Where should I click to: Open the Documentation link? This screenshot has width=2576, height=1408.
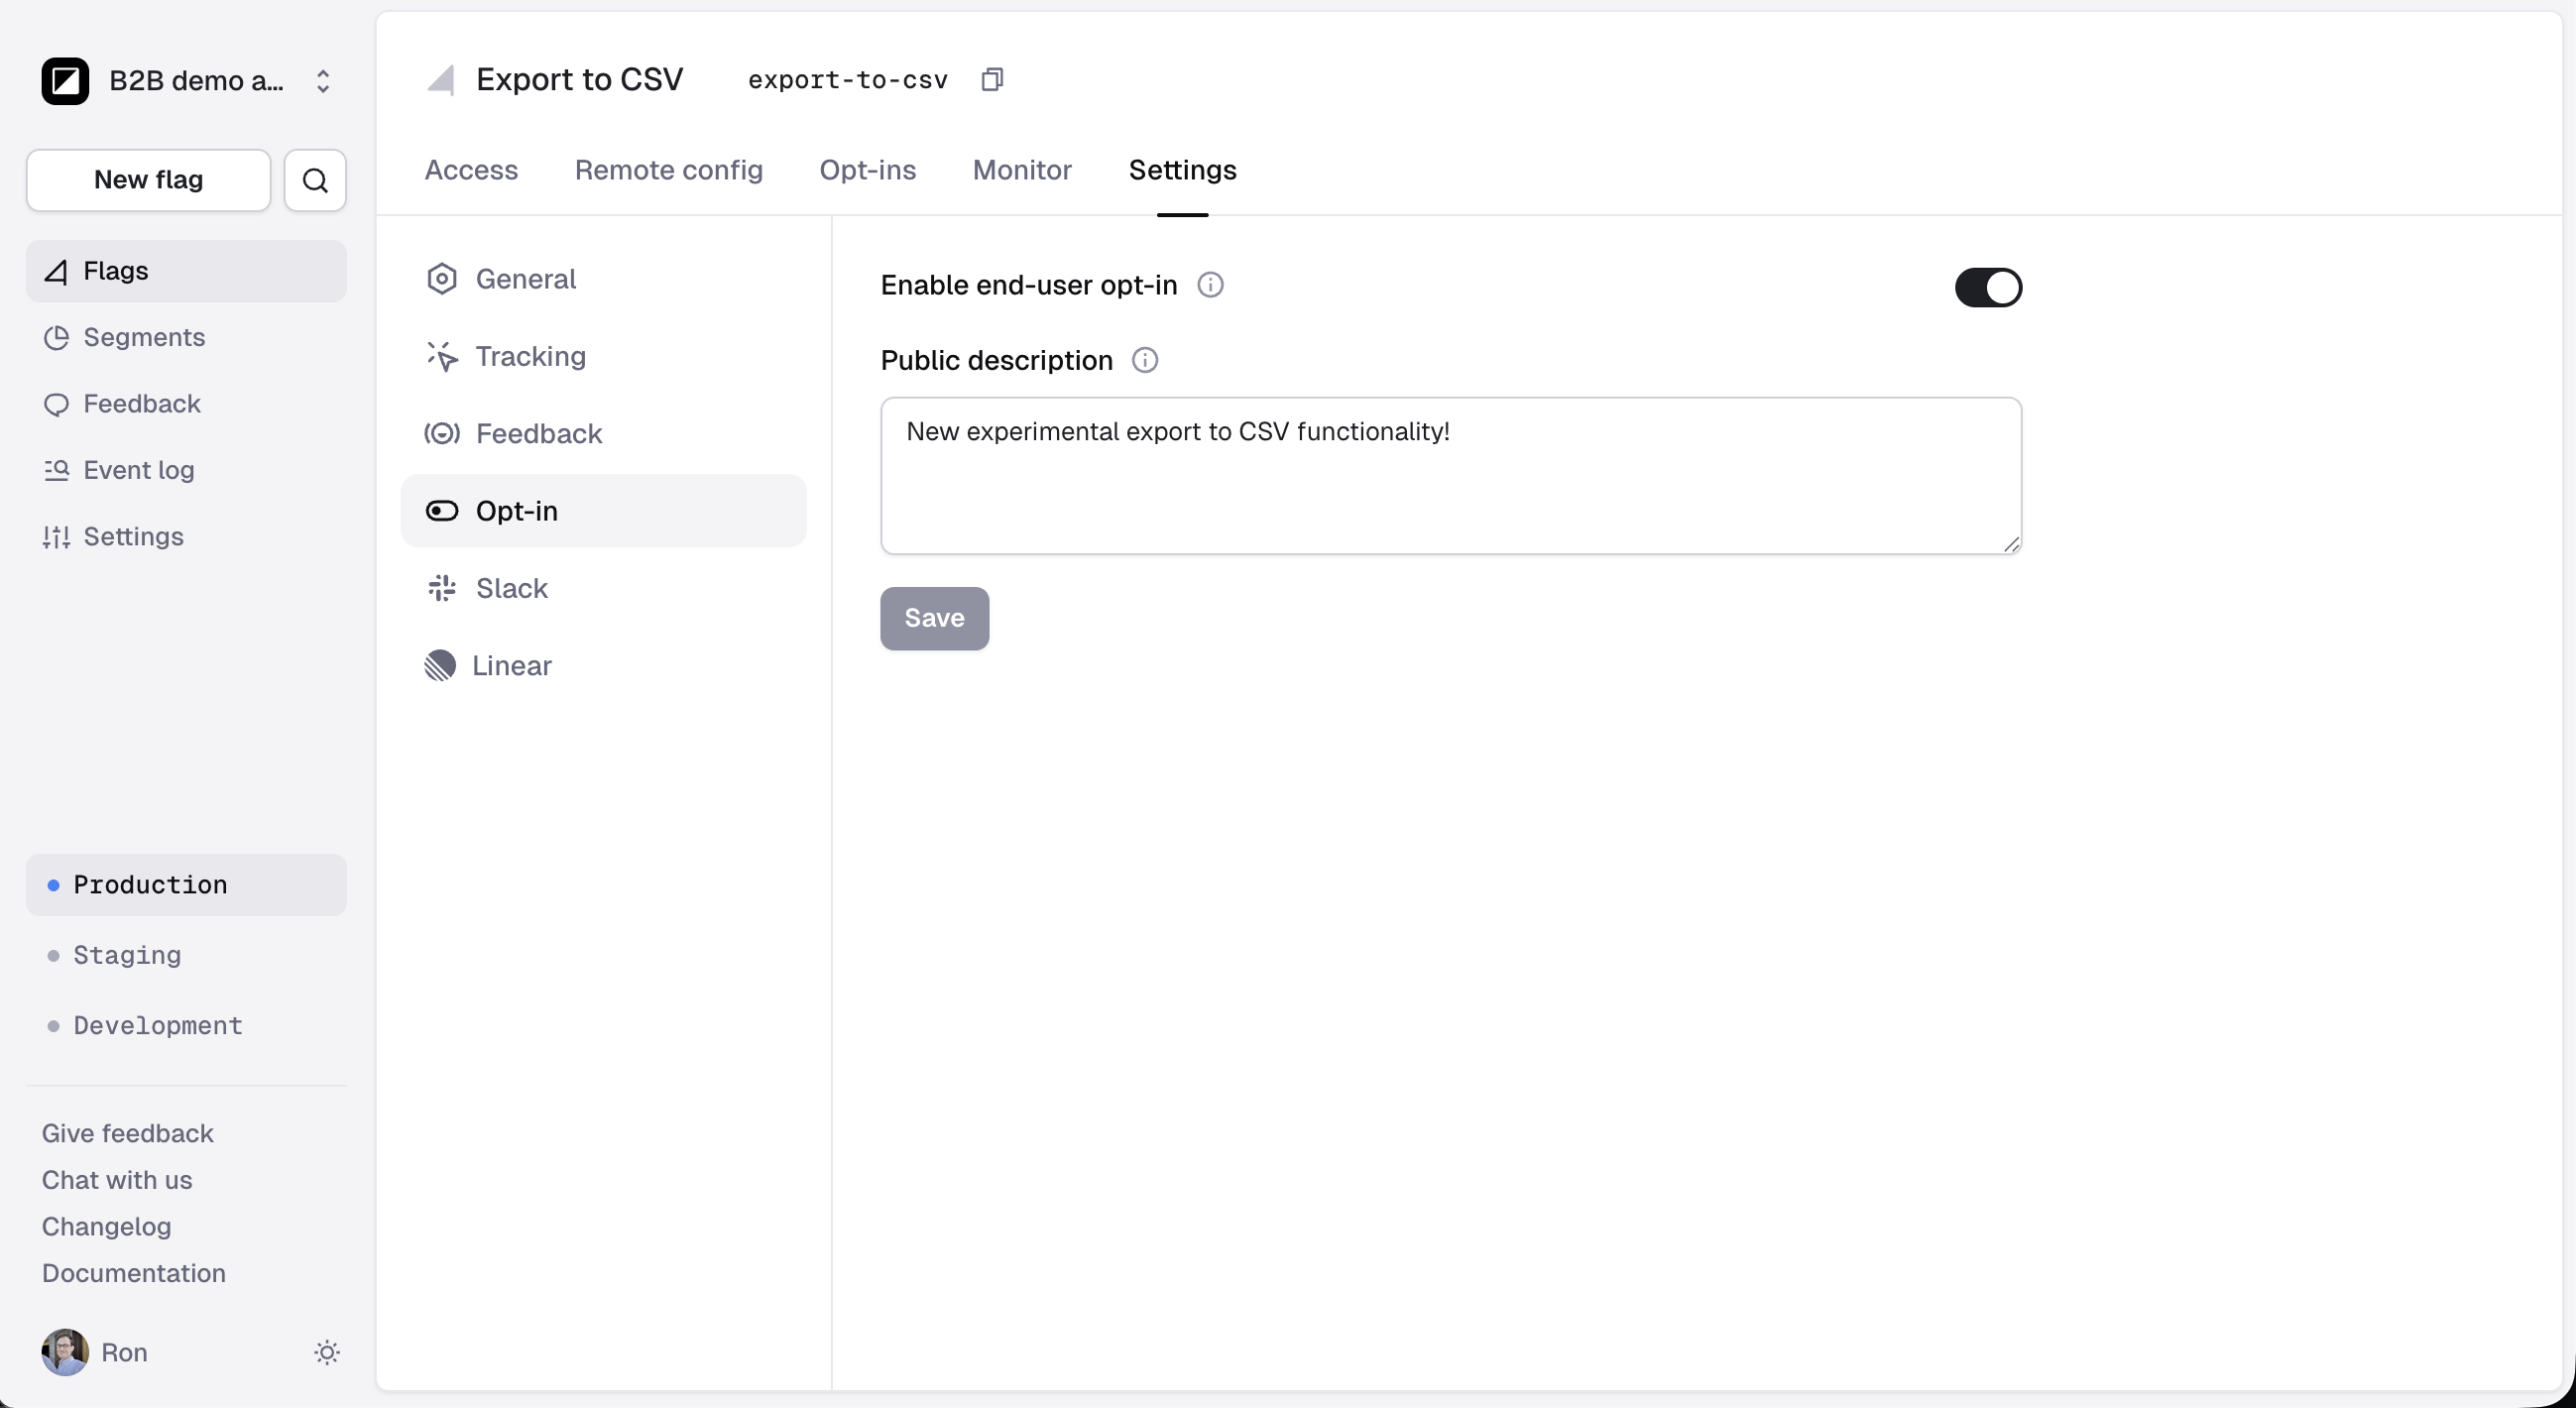pos(134,1273)
